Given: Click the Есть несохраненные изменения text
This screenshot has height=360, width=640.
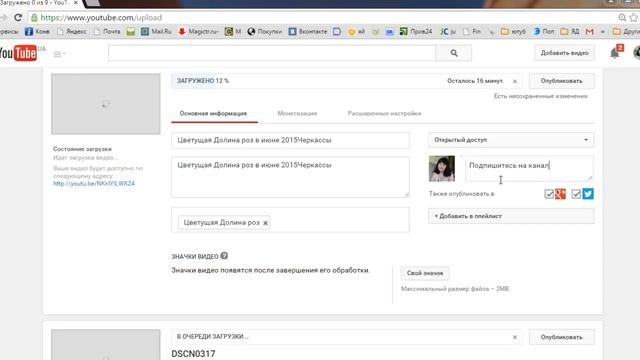Looking at the screenshot, I should coord(540,96).
